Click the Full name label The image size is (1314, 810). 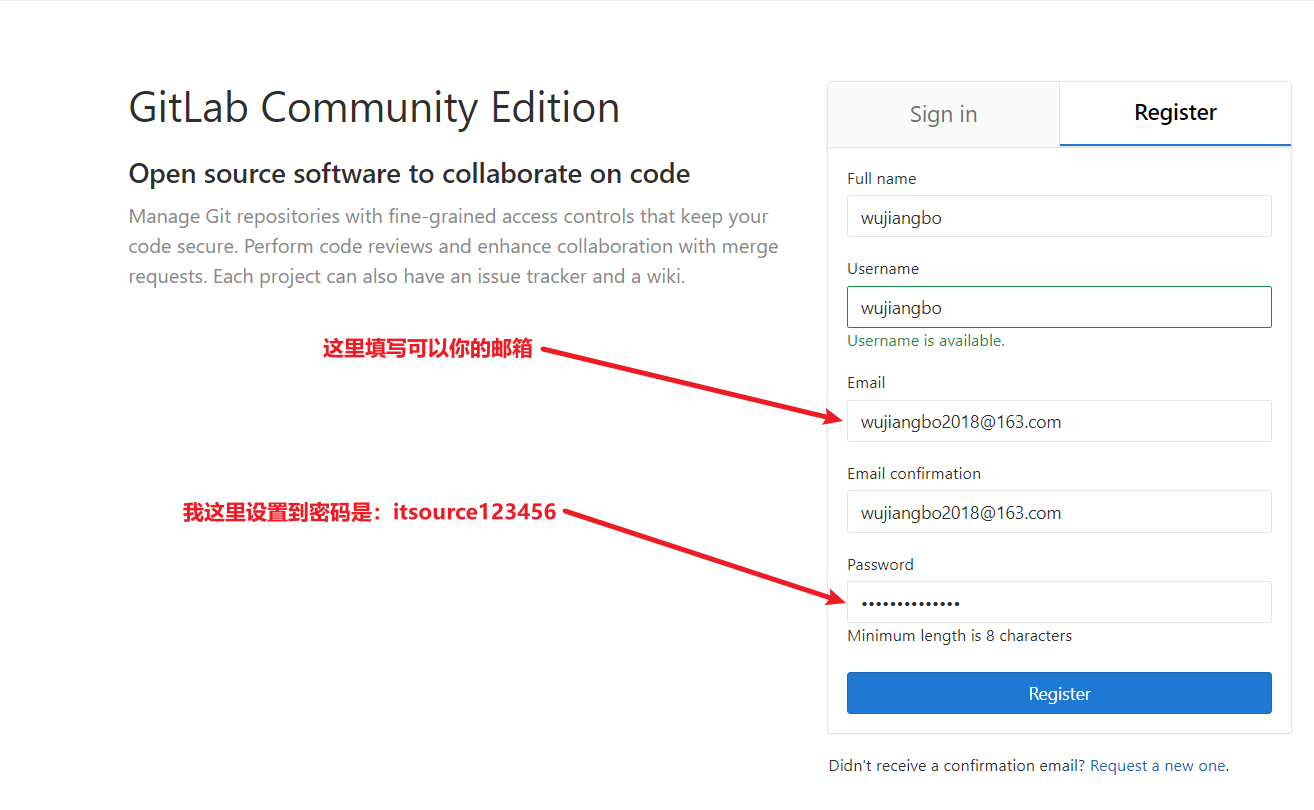881,179
